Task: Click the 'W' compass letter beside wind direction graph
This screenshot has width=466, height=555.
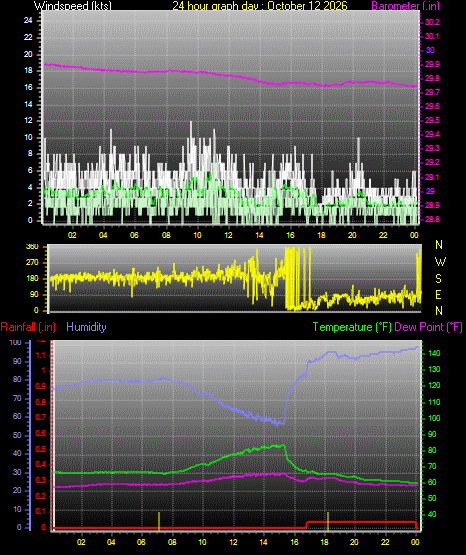Action: pos(440,262)
